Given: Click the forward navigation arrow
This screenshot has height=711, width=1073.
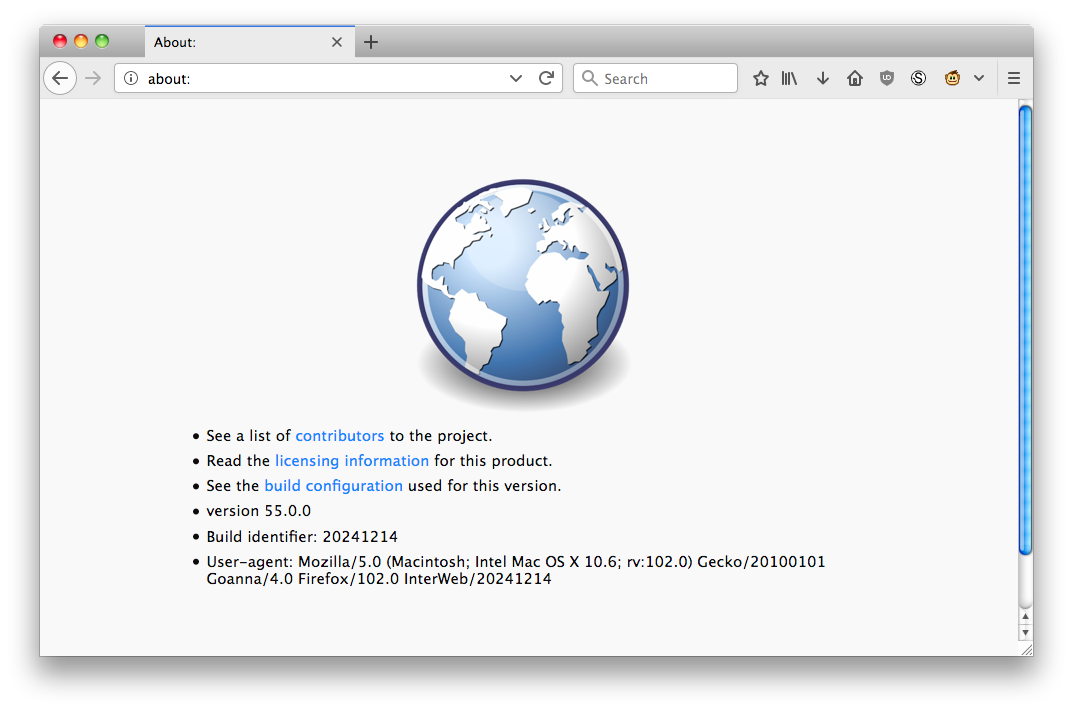Looking at the screenshot, I should (x=93, y=78).
